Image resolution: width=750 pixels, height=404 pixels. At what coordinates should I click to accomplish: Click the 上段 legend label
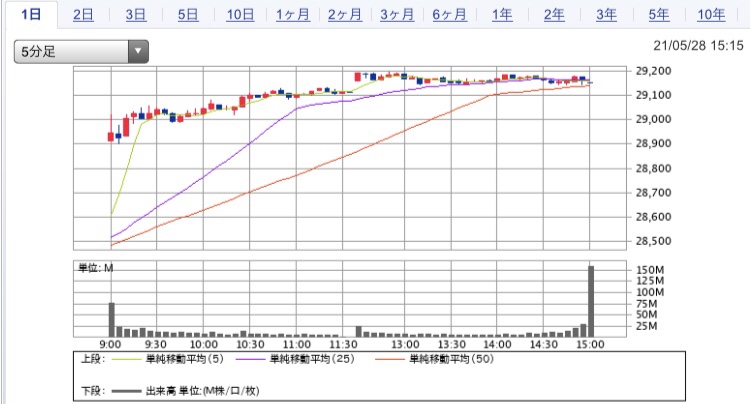tap(93, 359)
